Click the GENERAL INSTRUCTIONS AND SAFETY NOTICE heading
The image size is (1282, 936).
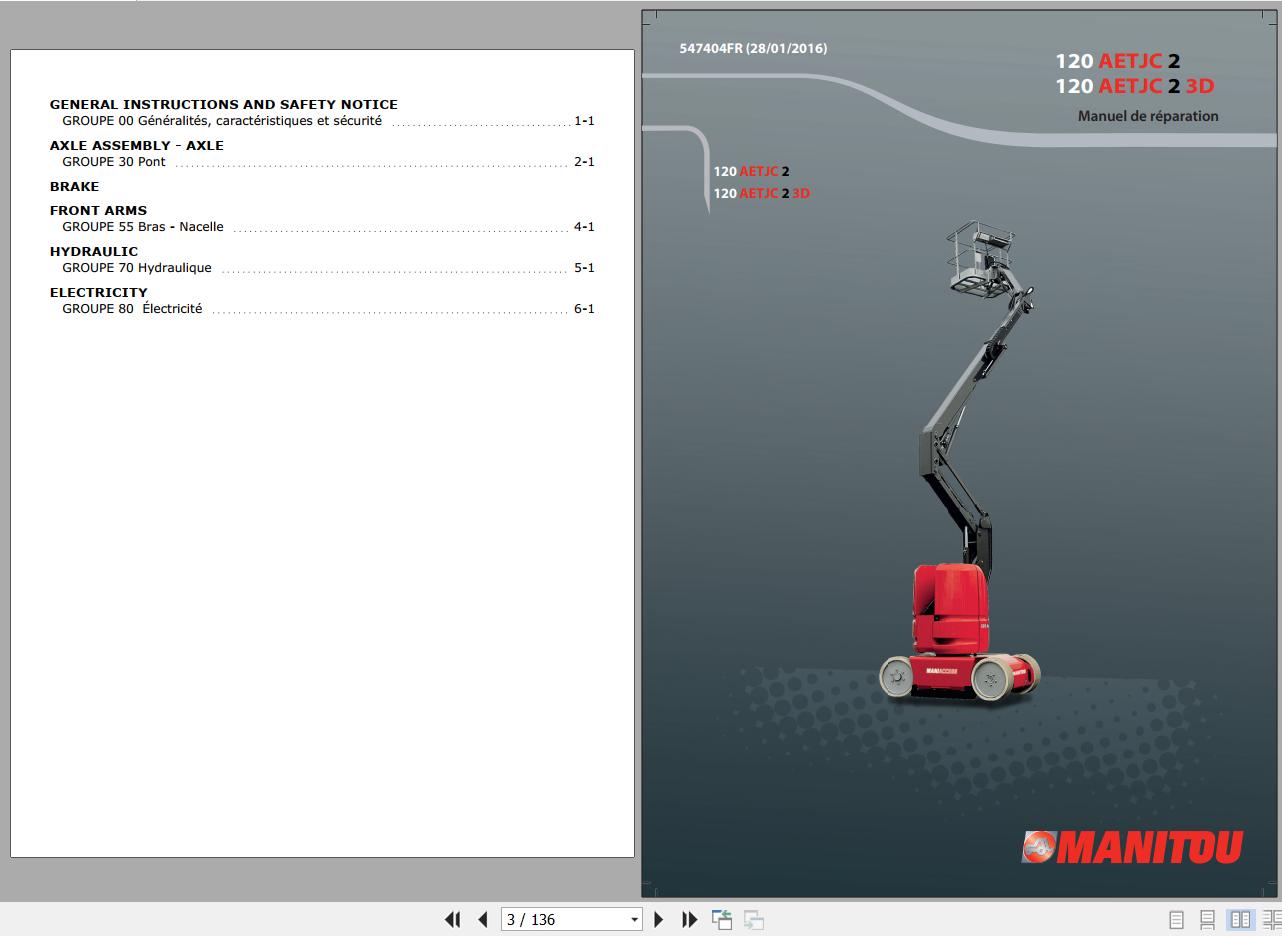224,104
